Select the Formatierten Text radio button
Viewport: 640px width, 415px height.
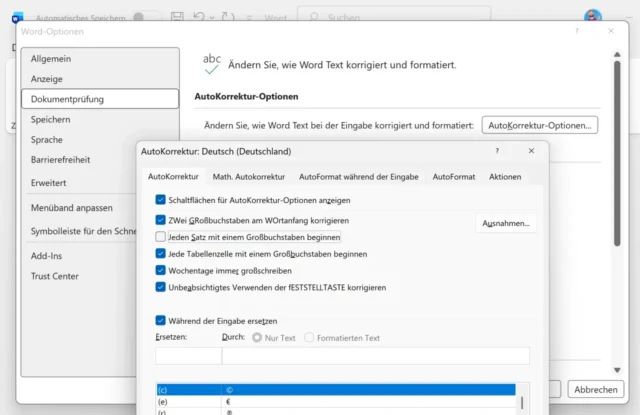tap(309, 337)
